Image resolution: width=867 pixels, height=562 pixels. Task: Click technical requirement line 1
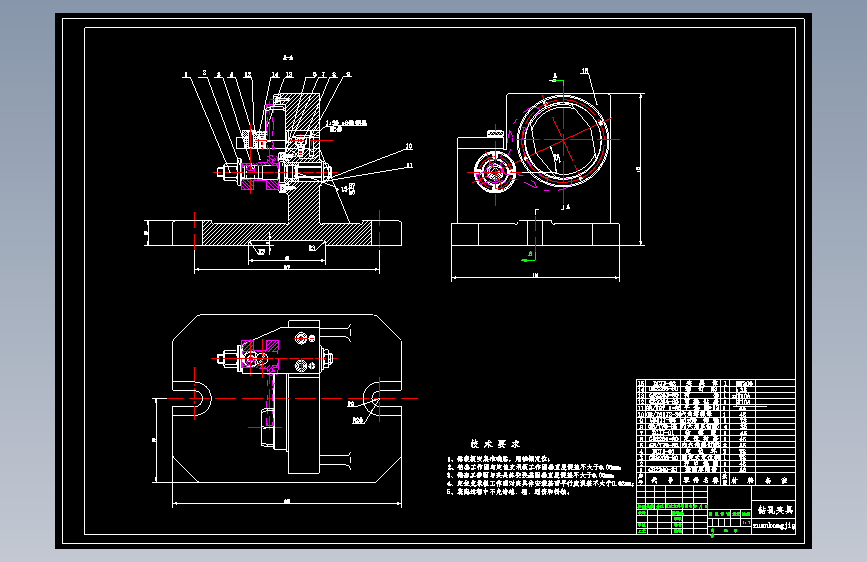click(x=499, y=459)
